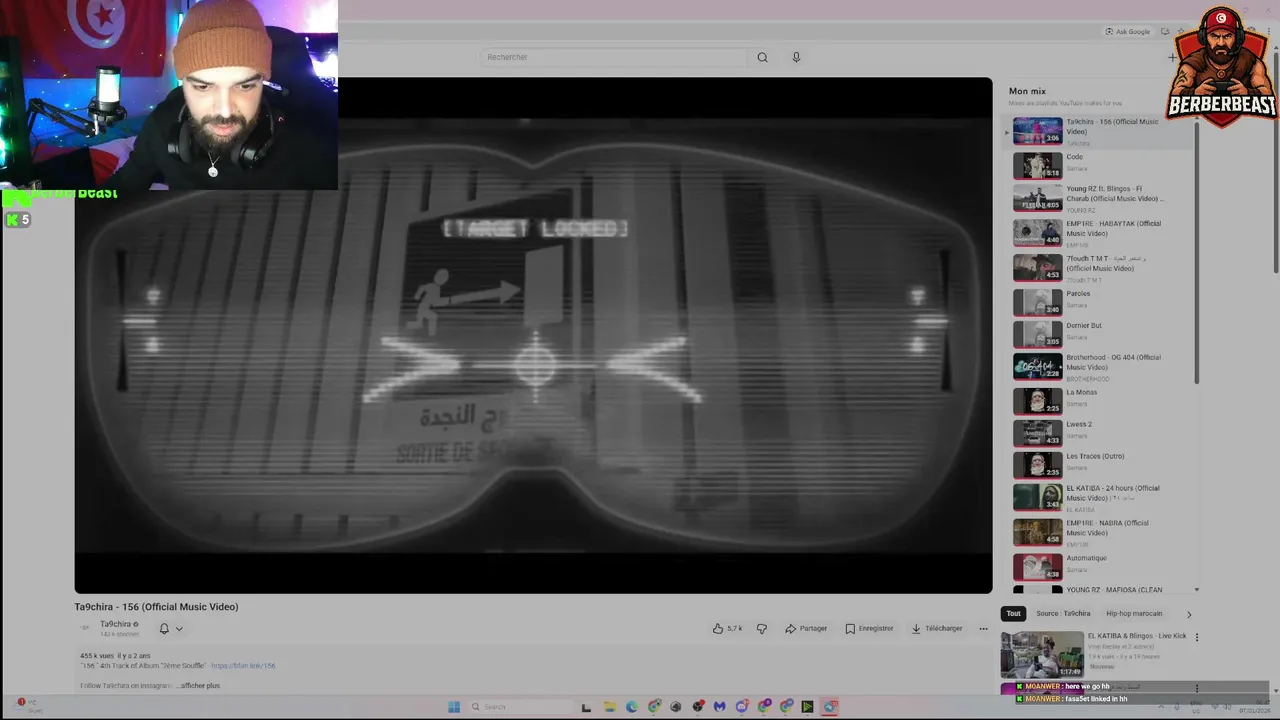Play Les Traces (Outro) in mix

1102,464
